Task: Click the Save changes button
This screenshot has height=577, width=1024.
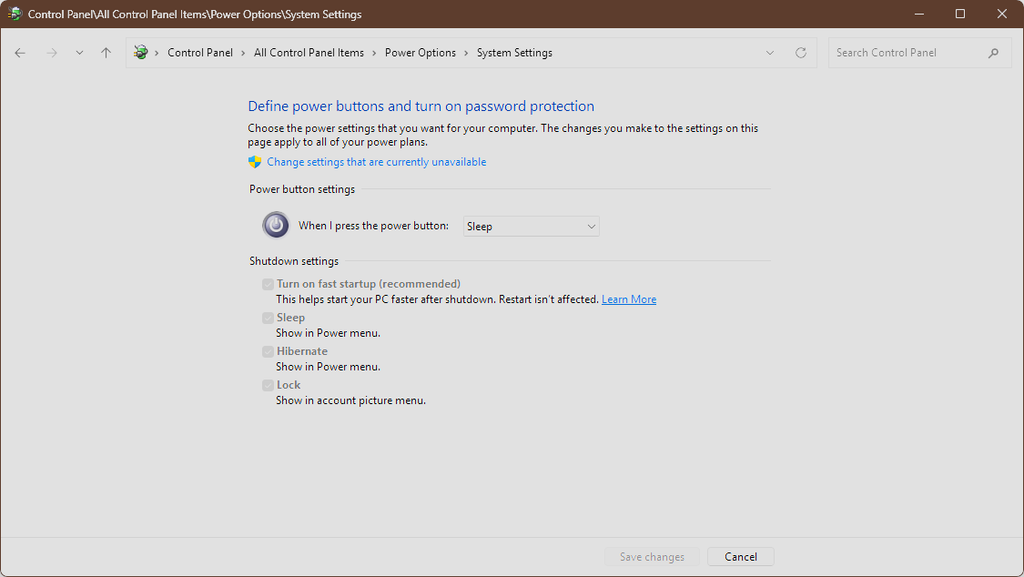Action: click(652, 557)
